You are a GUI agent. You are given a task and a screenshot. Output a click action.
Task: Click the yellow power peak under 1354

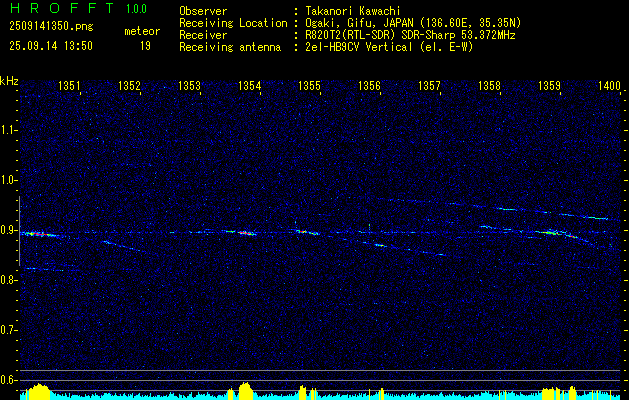[x=245, y=390]
